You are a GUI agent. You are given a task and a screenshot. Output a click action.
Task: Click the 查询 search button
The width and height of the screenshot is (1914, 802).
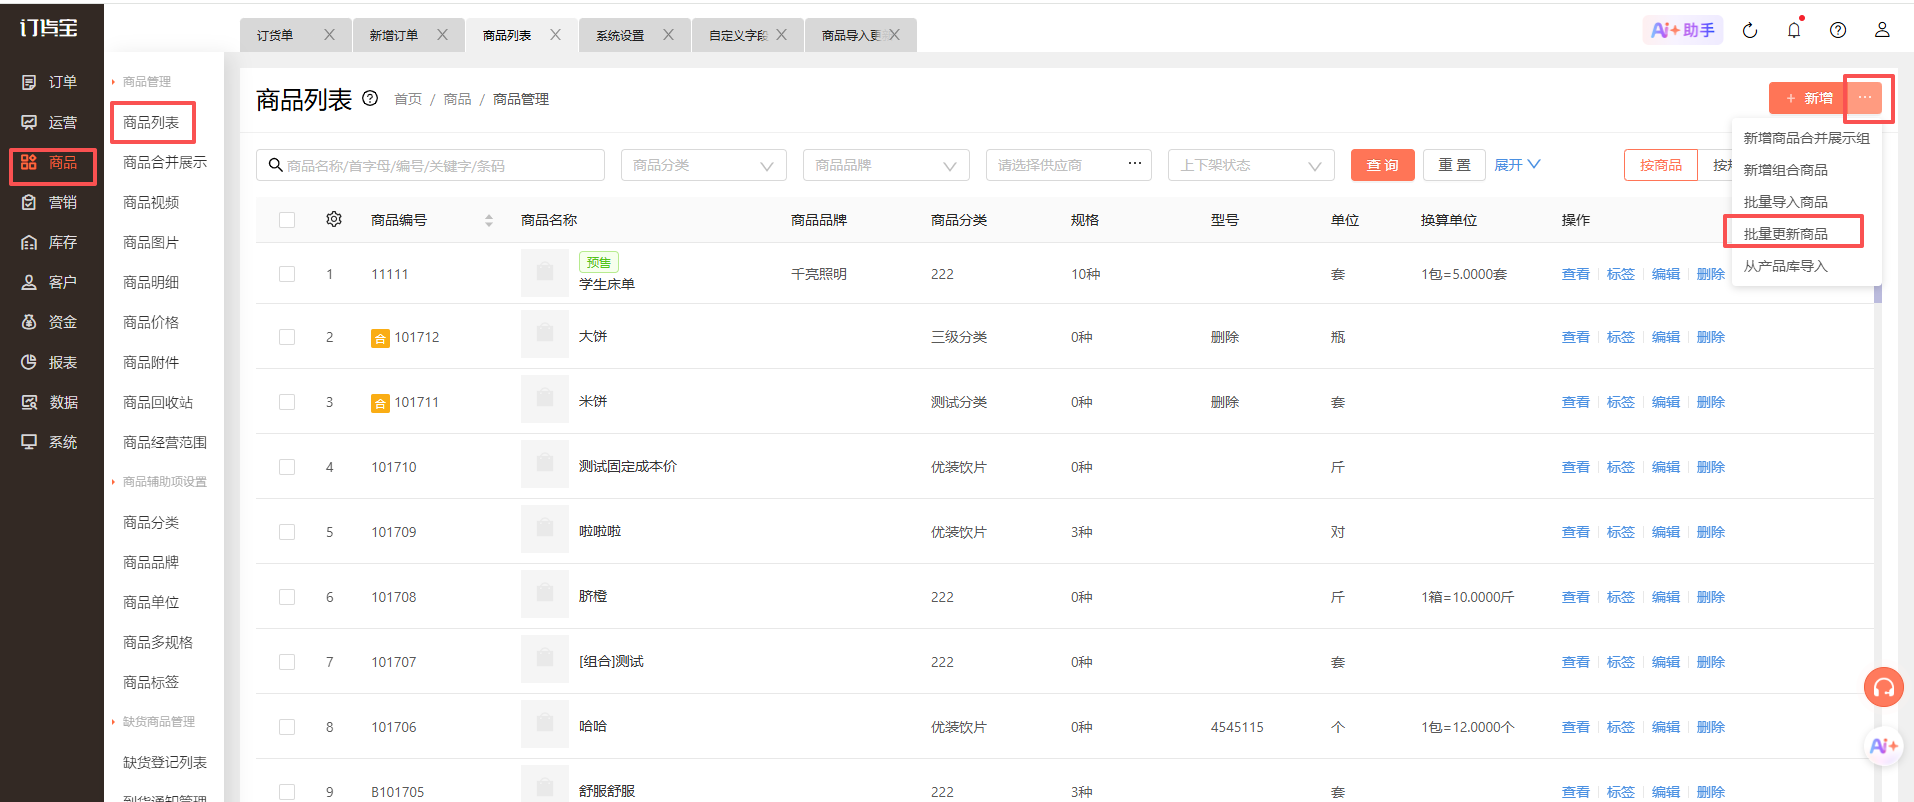point(1383,165)
